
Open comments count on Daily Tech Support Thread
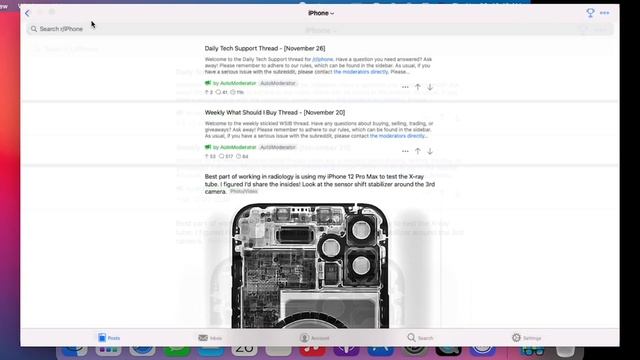(x=221, y=92)
